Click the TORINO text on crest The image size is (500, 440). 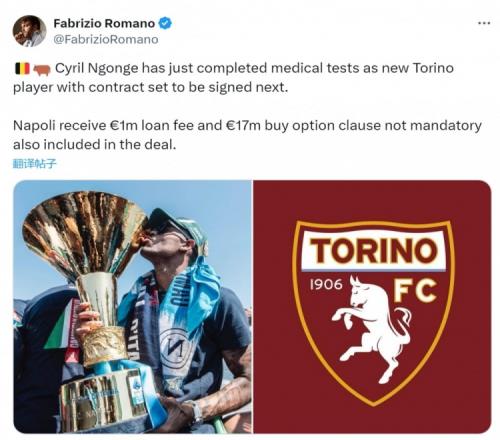click(374, 251)
